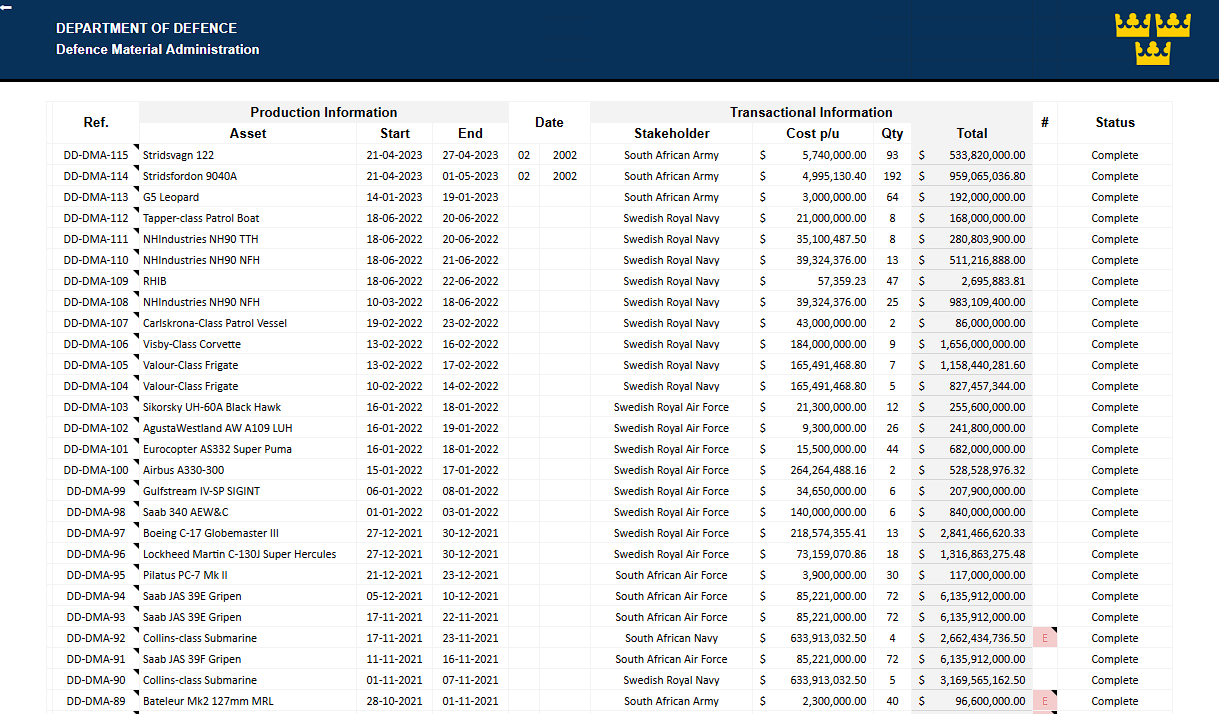The image size is (1219, 714).
Task: Select the 2002 date cell in the DD-DMA-115 row
Action: pyautogui.click(x=565, y=155)
